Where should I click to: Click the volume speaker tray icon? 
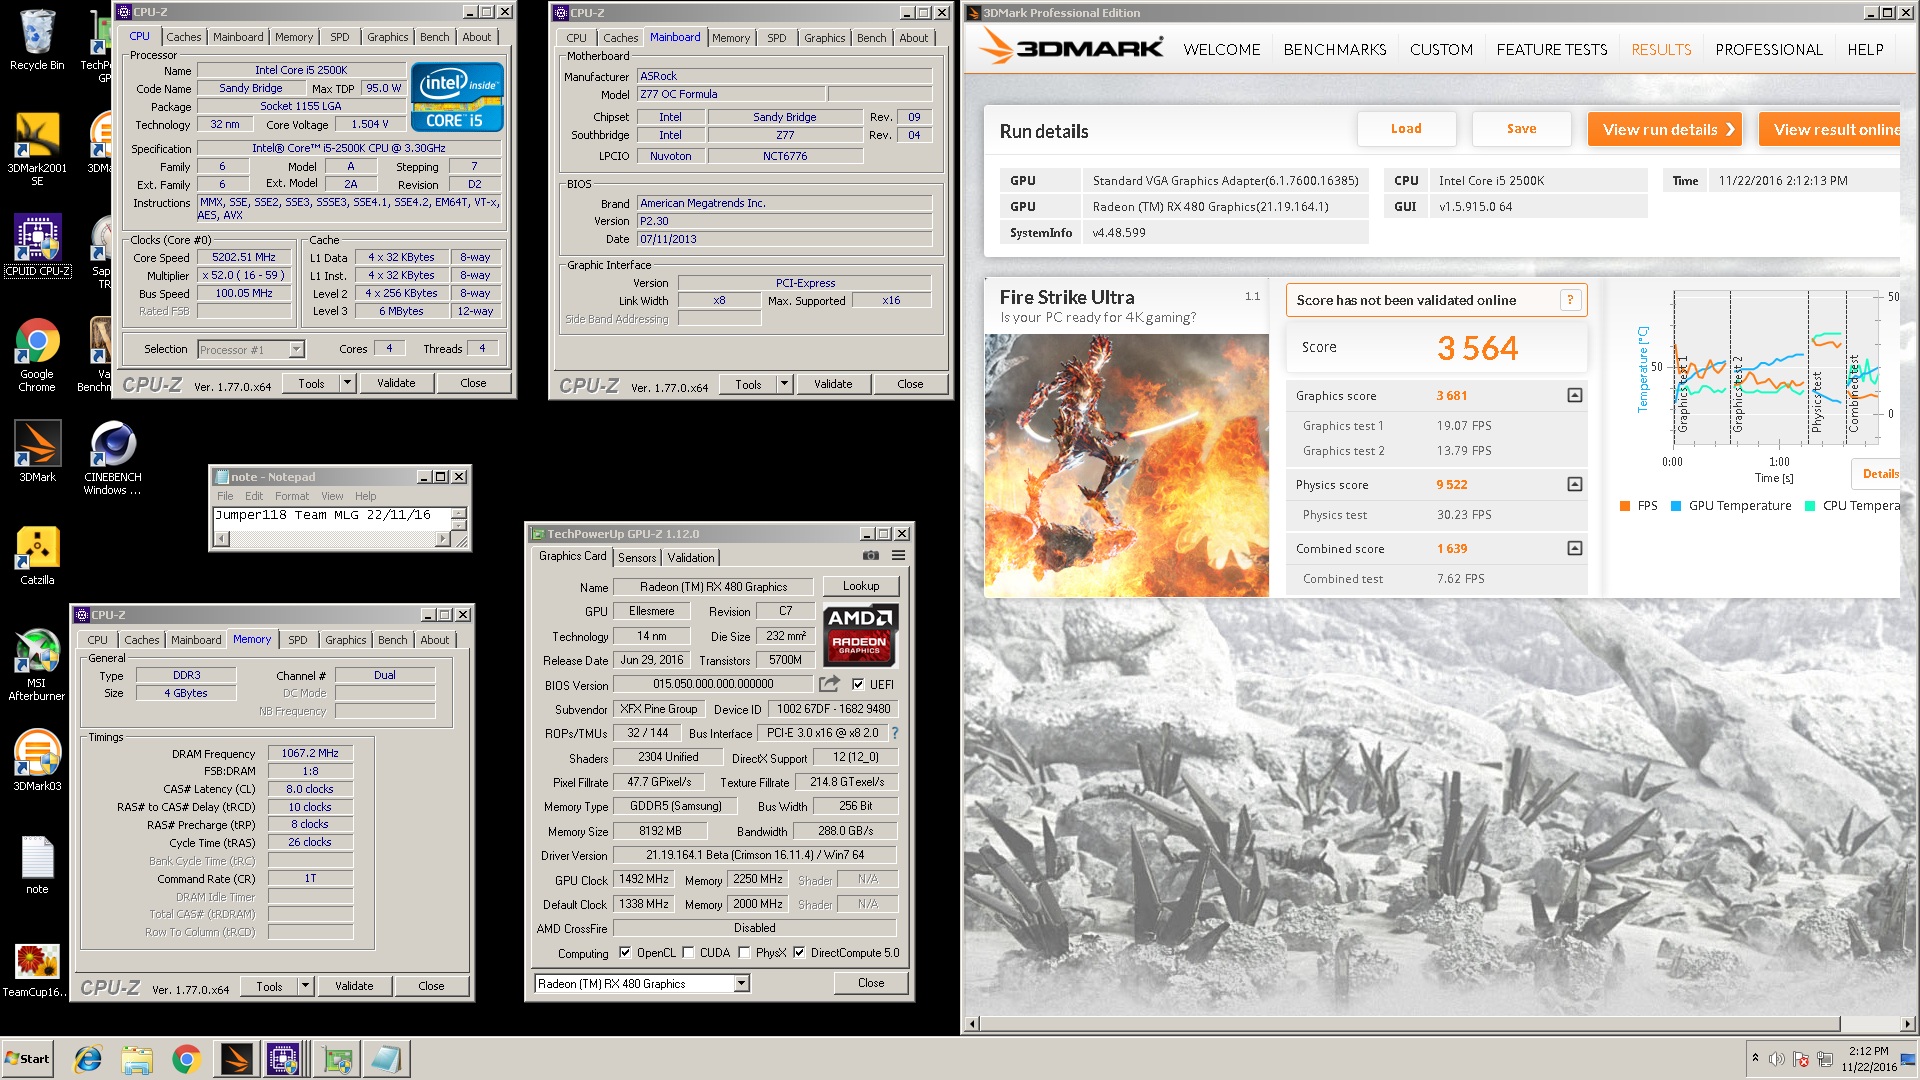coord(1777,1059)
